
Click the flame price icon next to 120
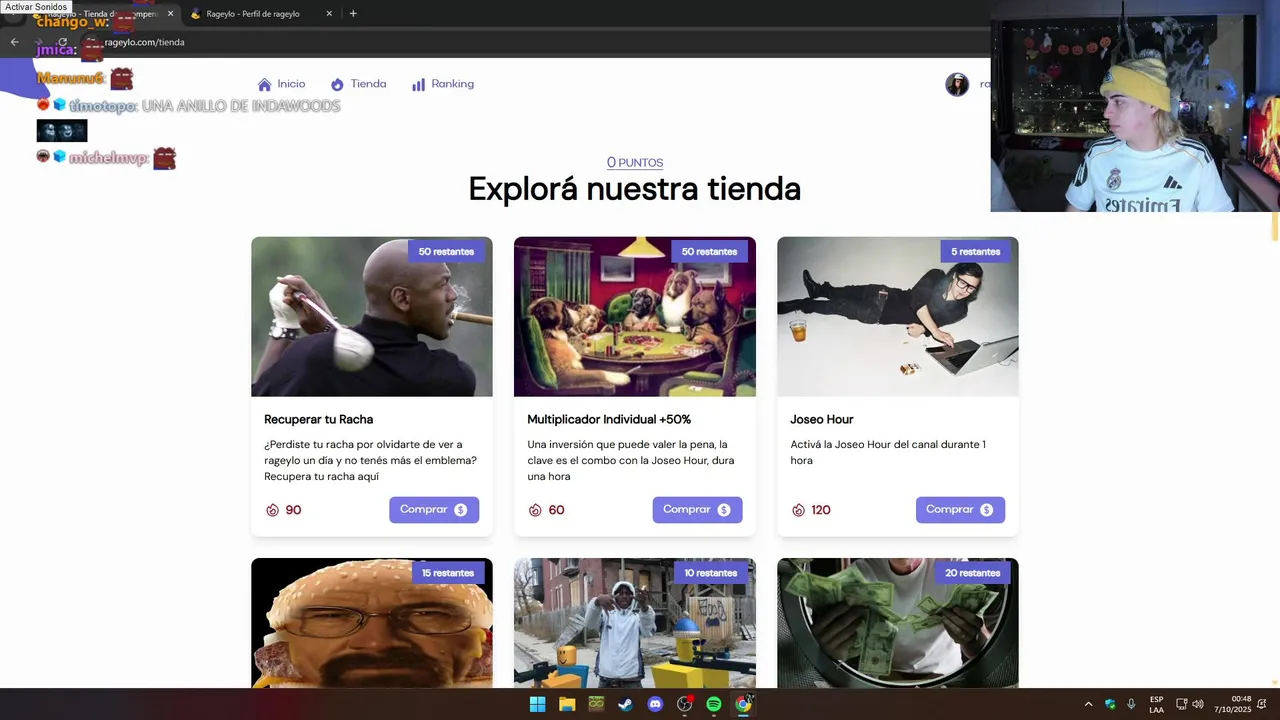(798, 510)
